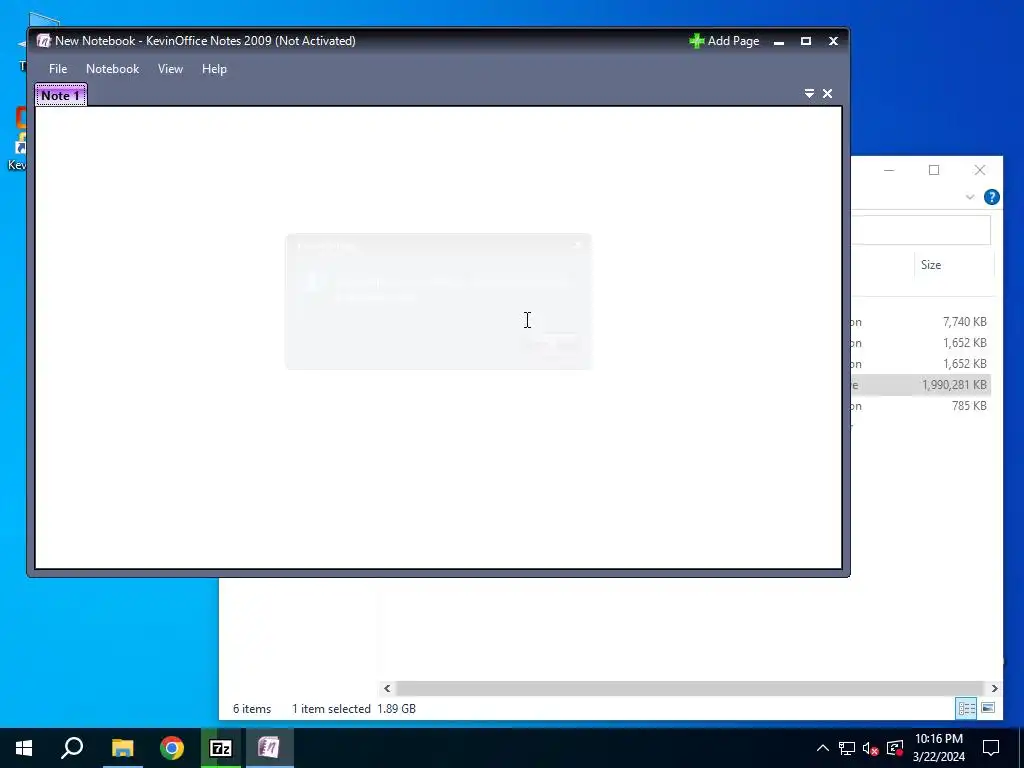This screenshot has width=1024, height=768.
Task: Launch Google Chrome from taskbar
Action: pyautogui.click(x=172, y=748)
